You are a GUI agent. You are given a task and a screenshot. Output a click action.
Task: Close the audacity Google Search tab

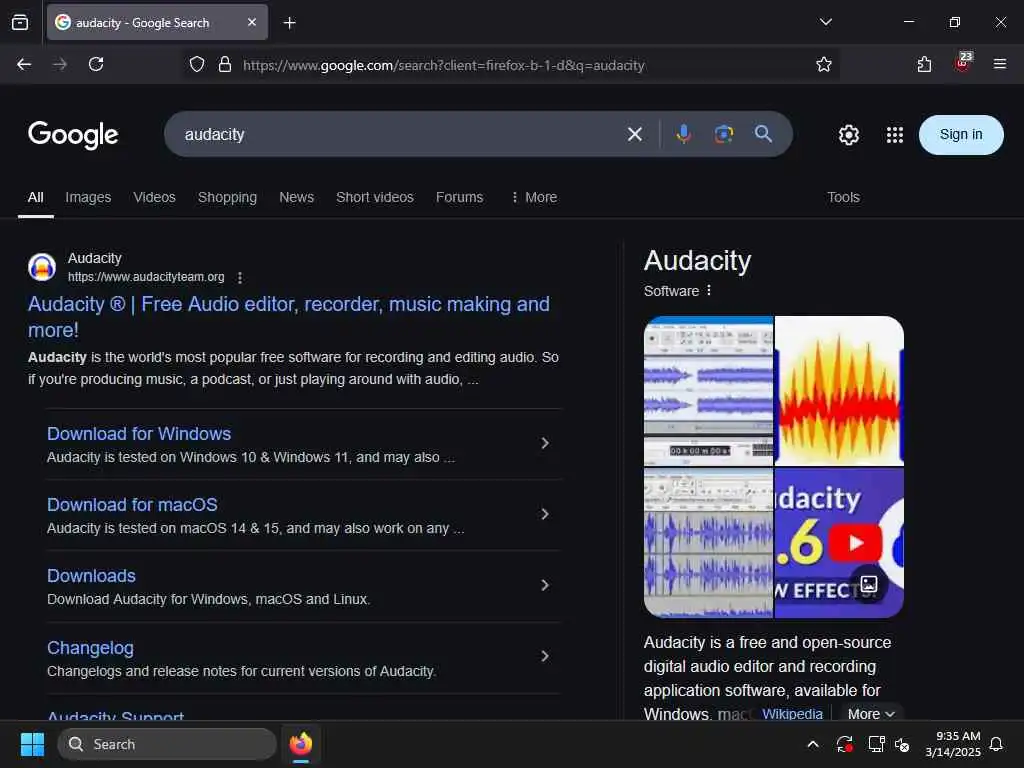point(252,22)
